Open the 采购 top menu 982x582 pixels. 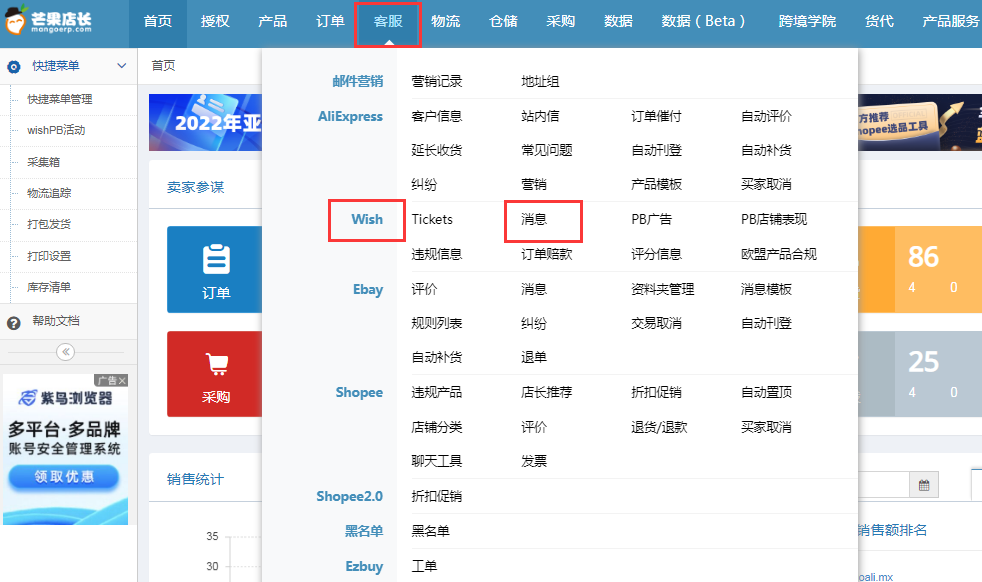(561, 21)
